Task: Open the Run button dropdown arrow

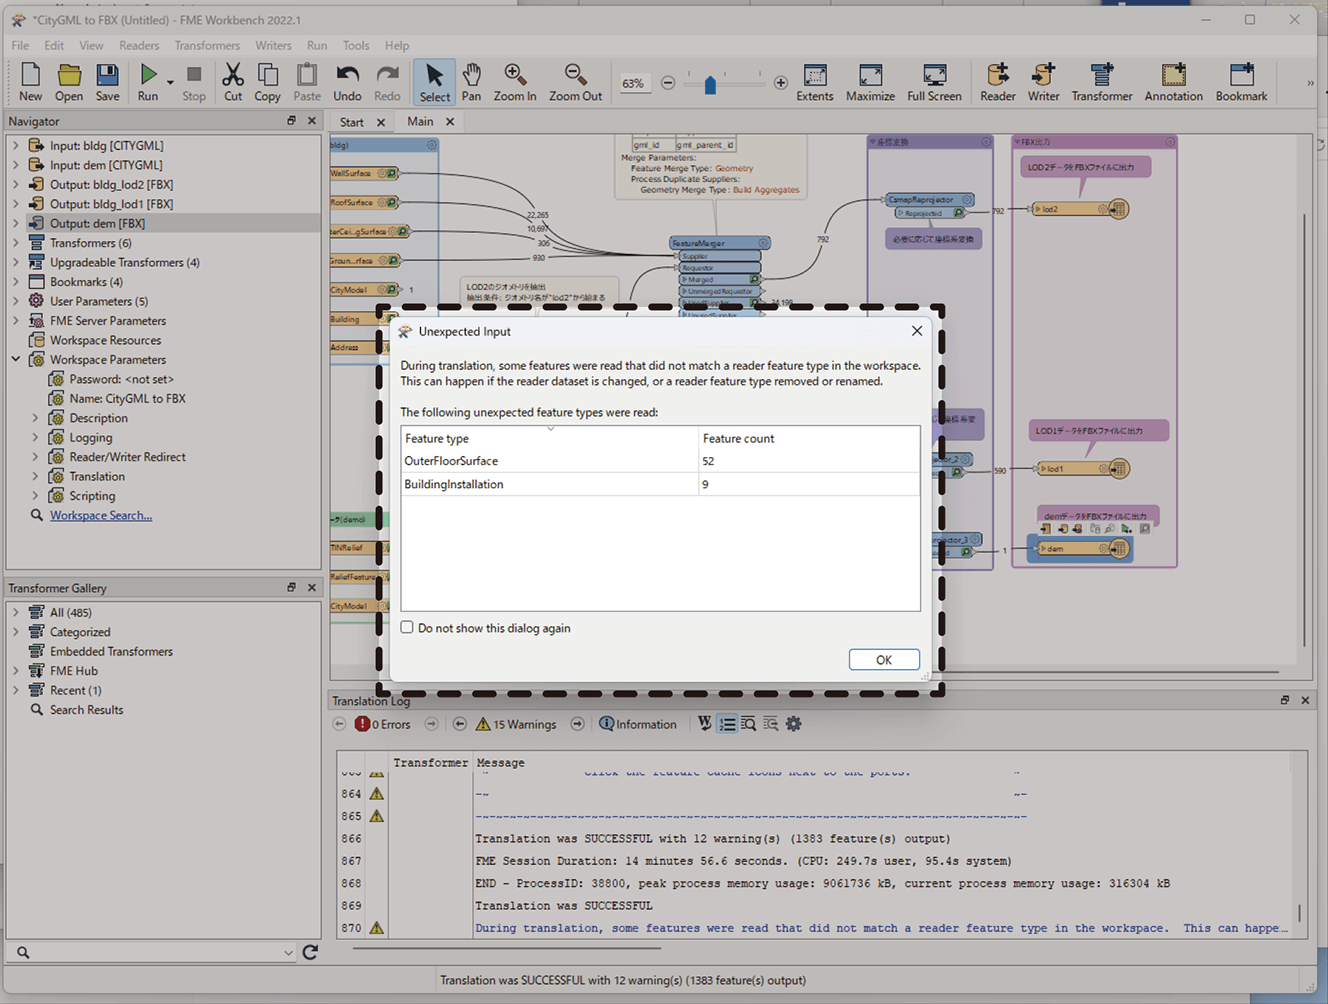Action: pos(170,83)
